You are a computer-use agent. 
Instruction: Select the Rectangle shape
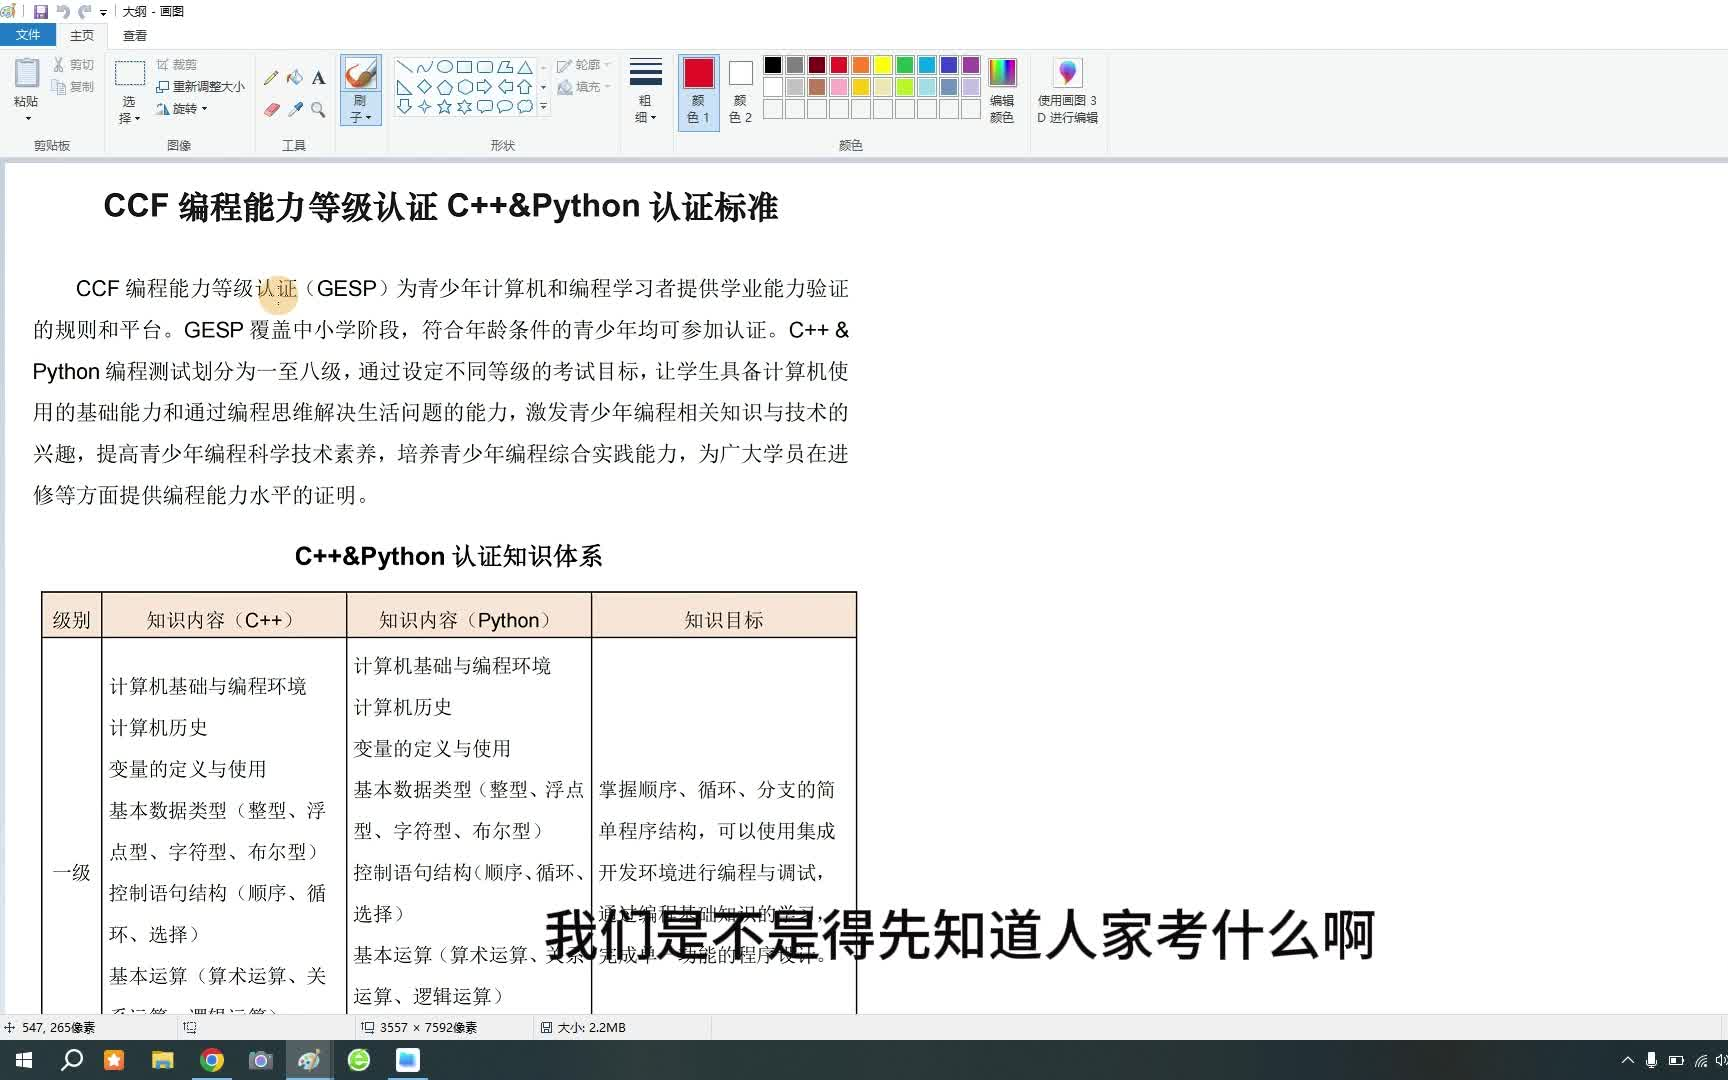point(464,67)
